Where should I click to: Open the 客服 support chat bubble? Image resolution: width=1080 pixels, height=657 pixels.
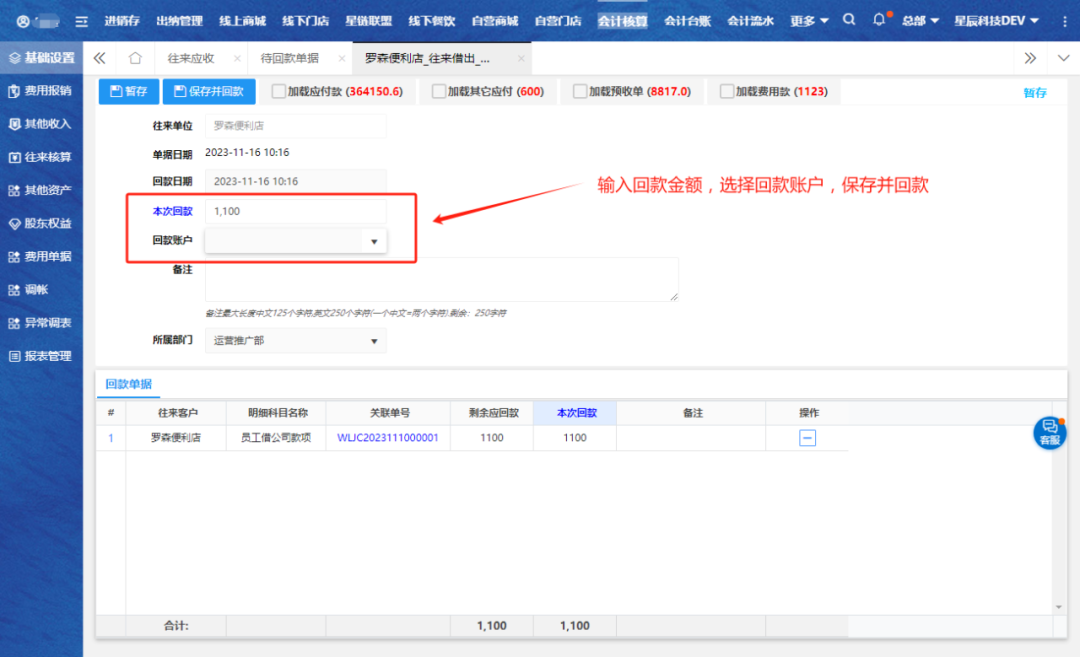[x=1049, y=432]
